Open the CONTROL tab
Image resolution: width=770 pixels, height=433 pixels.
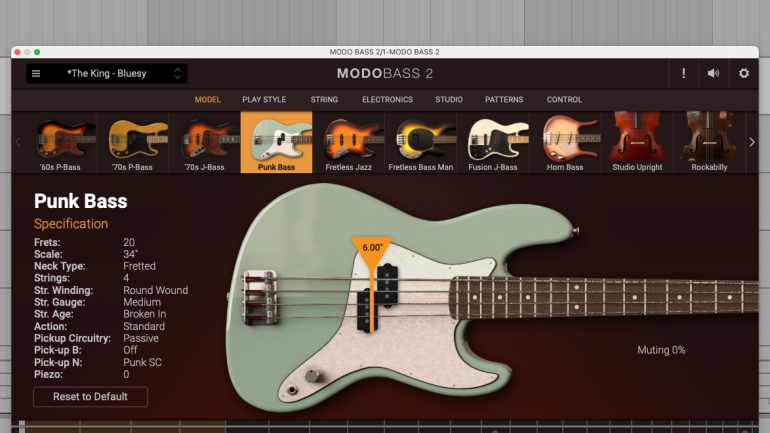[564, 100]
